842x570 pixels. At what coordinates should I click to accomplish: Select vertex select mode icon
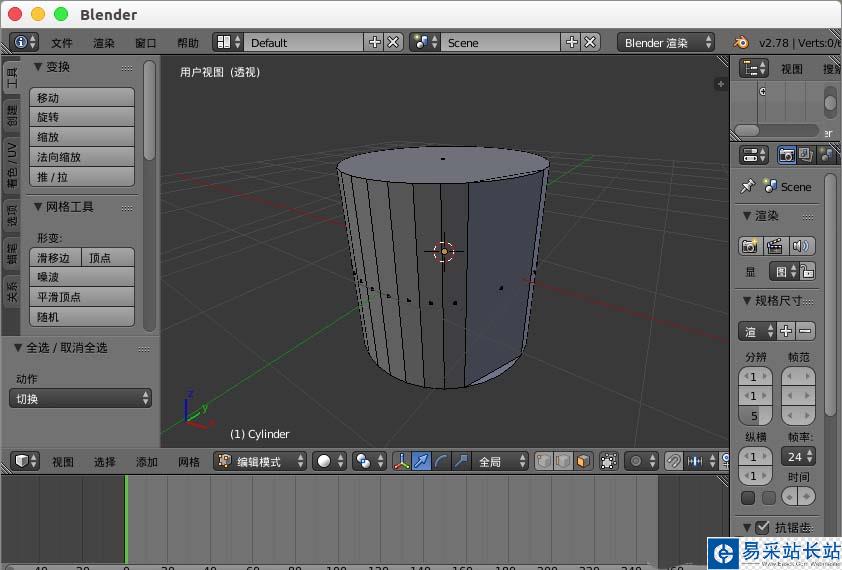[x=543, y=461]
